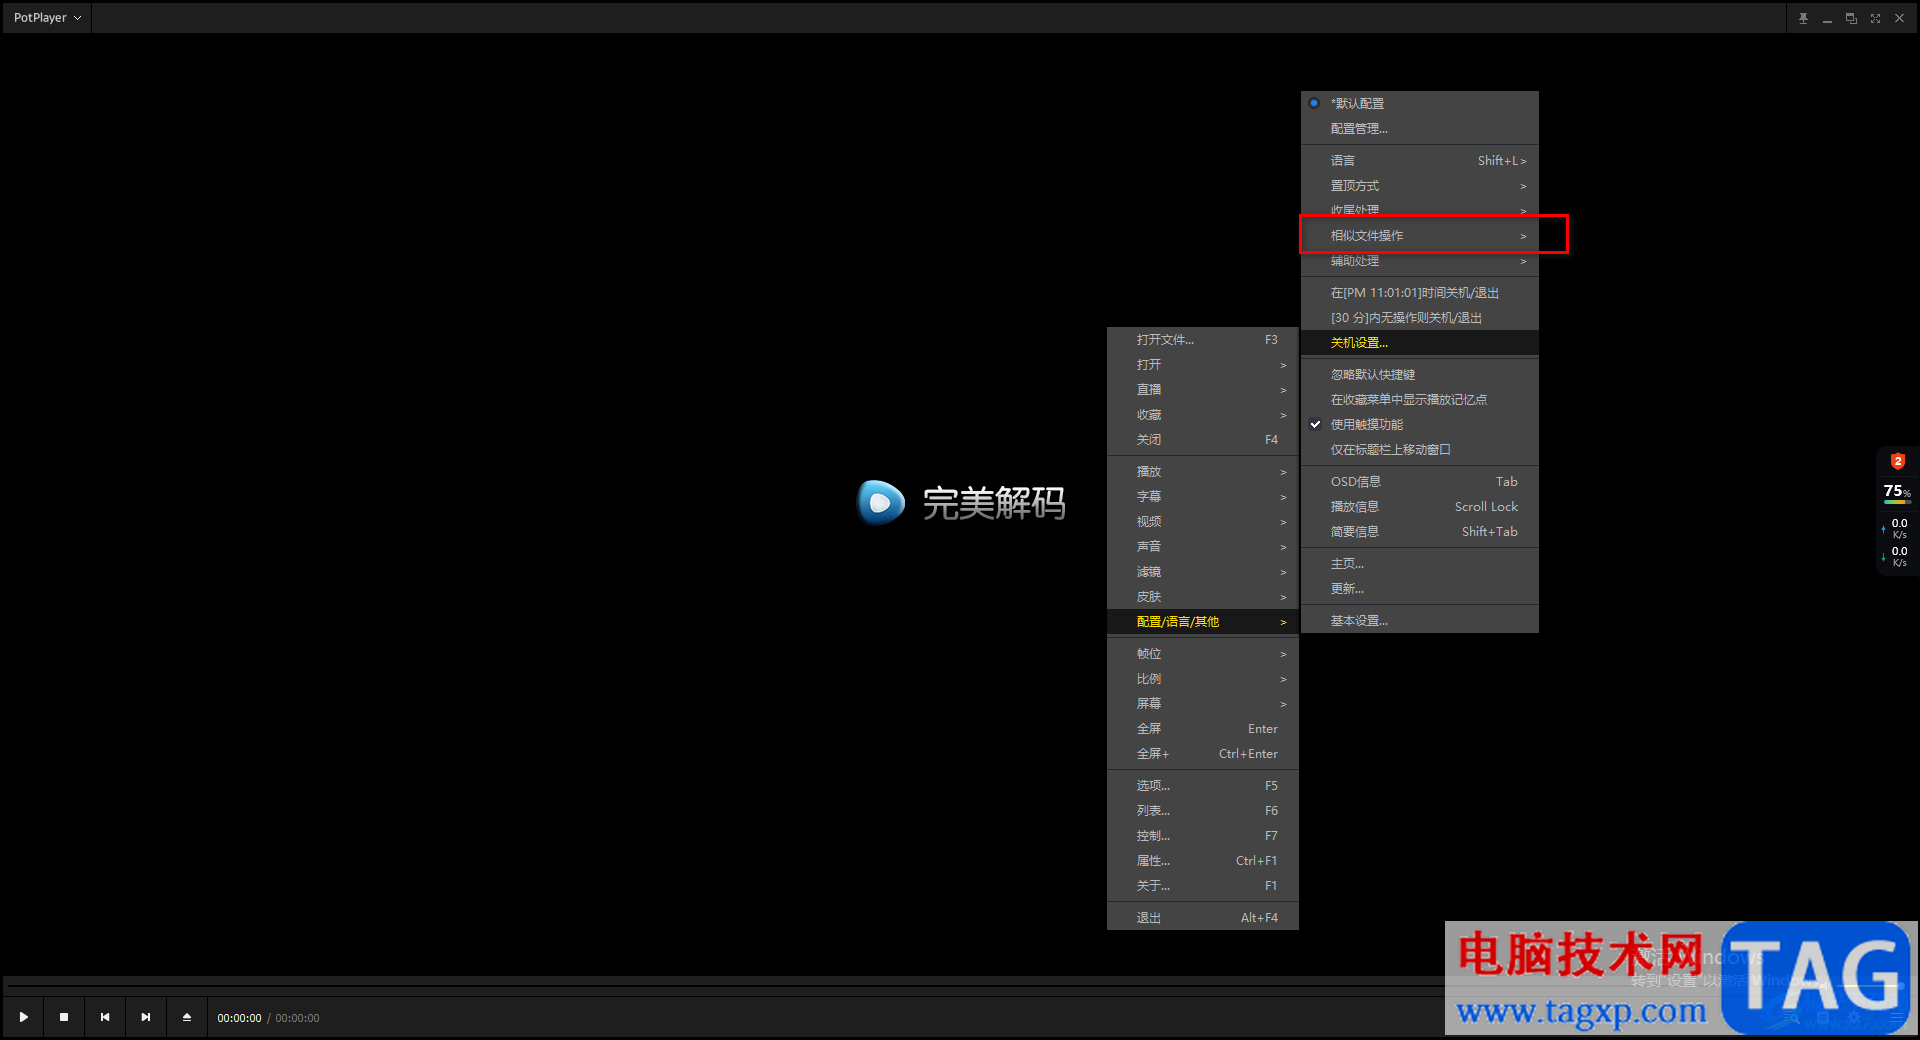Pin the PotPlayer window on top
This screenshot has width=1920, height=1040.
pos(1803,18)
